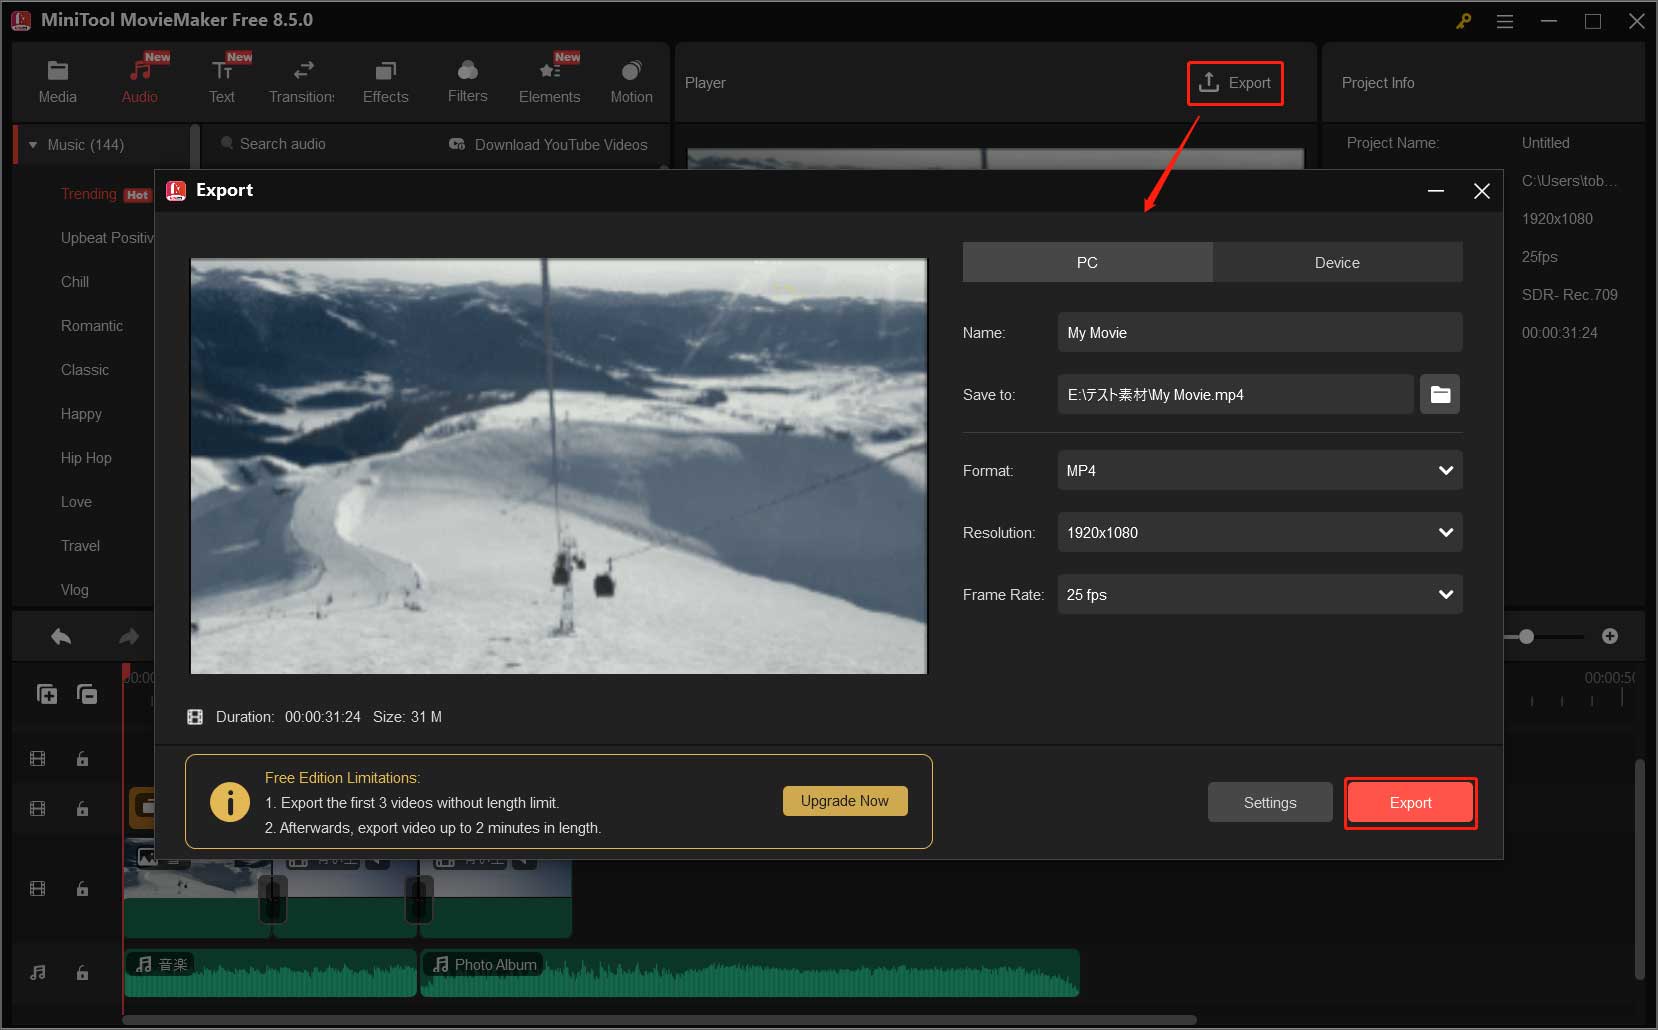The width and height of the screenshot is (1658, 1030).
Task: Open the Effects panel
Action: 385,78
